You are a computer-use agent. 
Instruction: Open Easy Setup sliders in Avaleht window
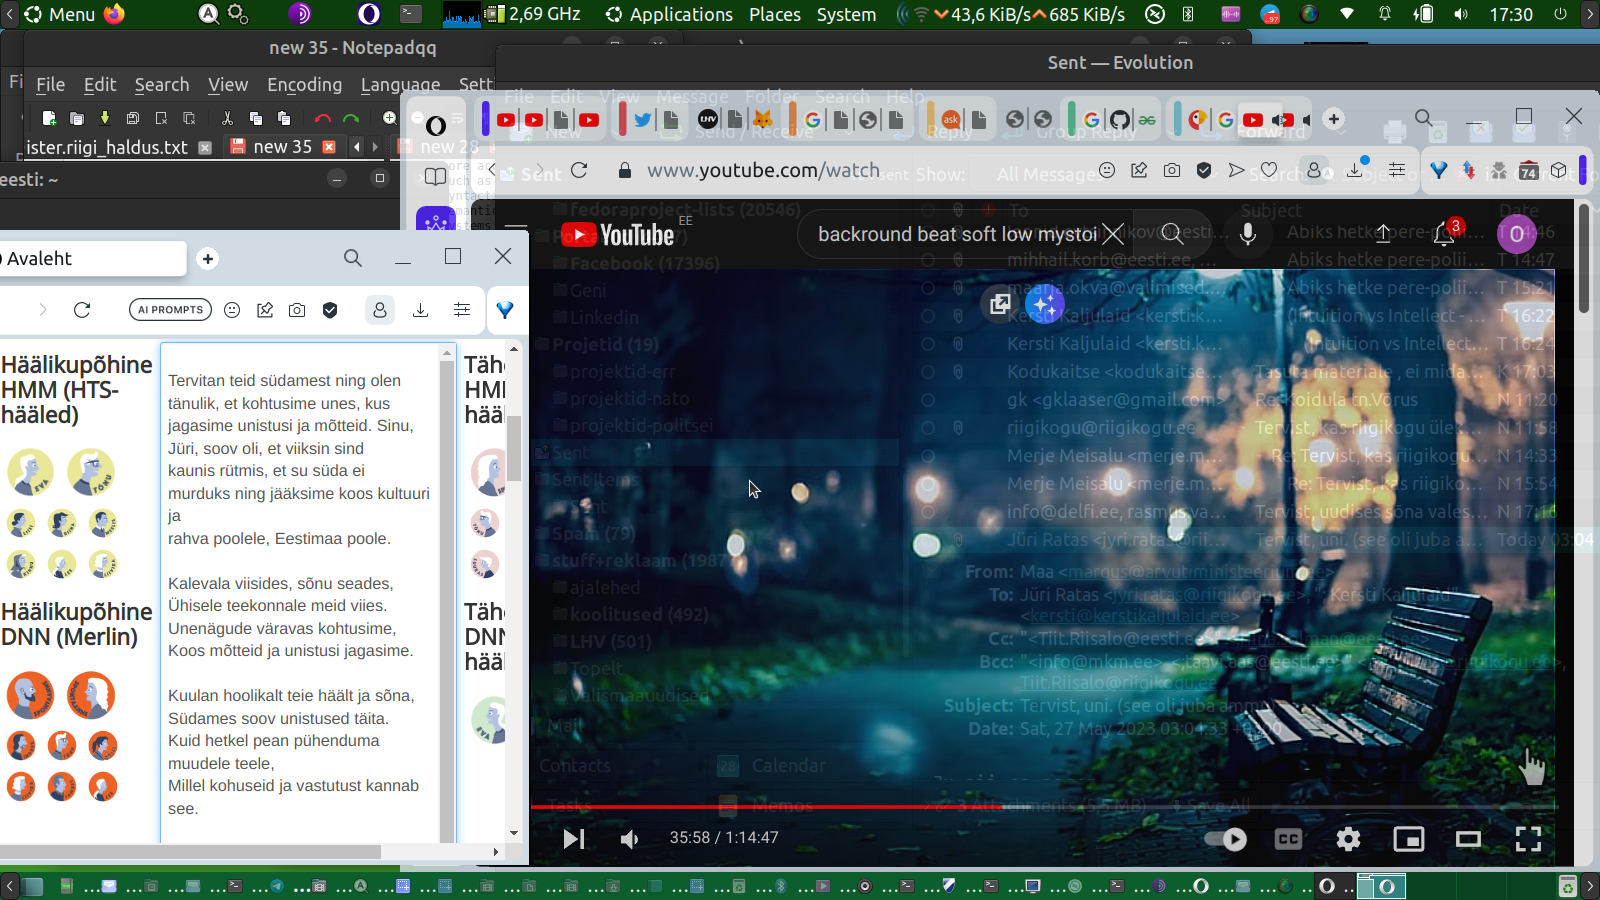click(462, 310)
